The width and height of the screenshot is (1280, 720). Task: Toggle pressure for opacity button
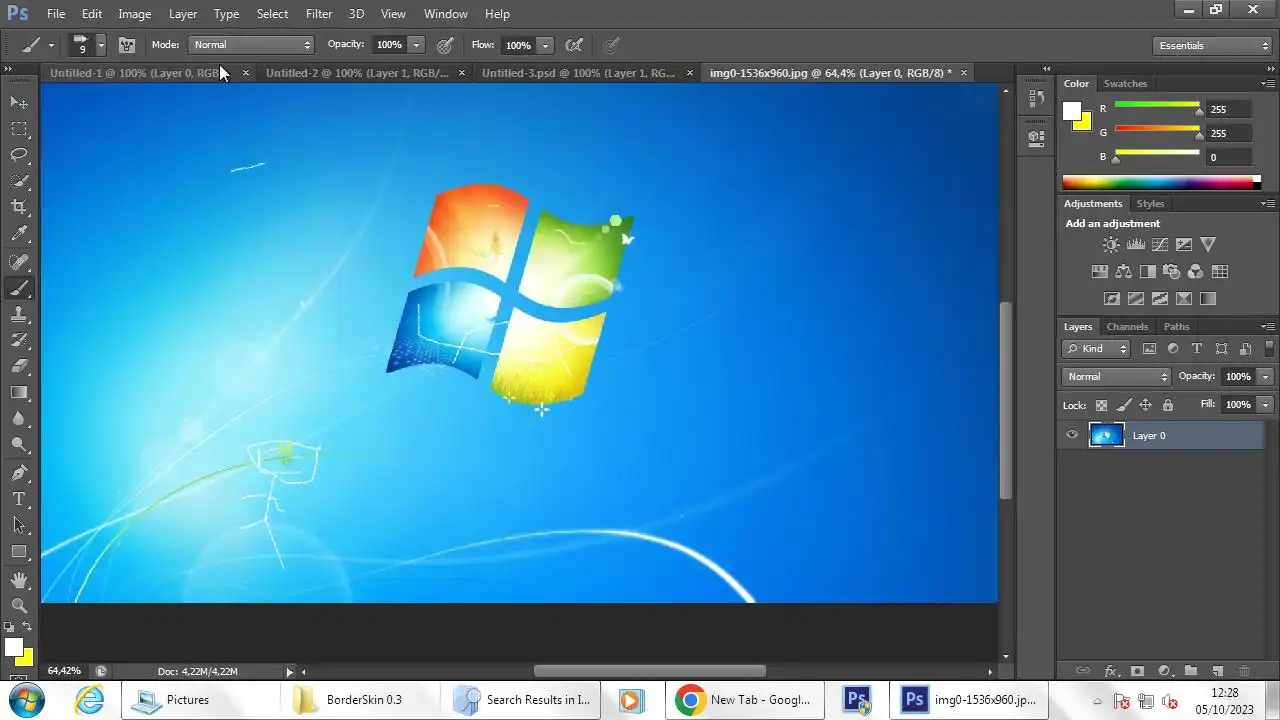click(445, 45)
